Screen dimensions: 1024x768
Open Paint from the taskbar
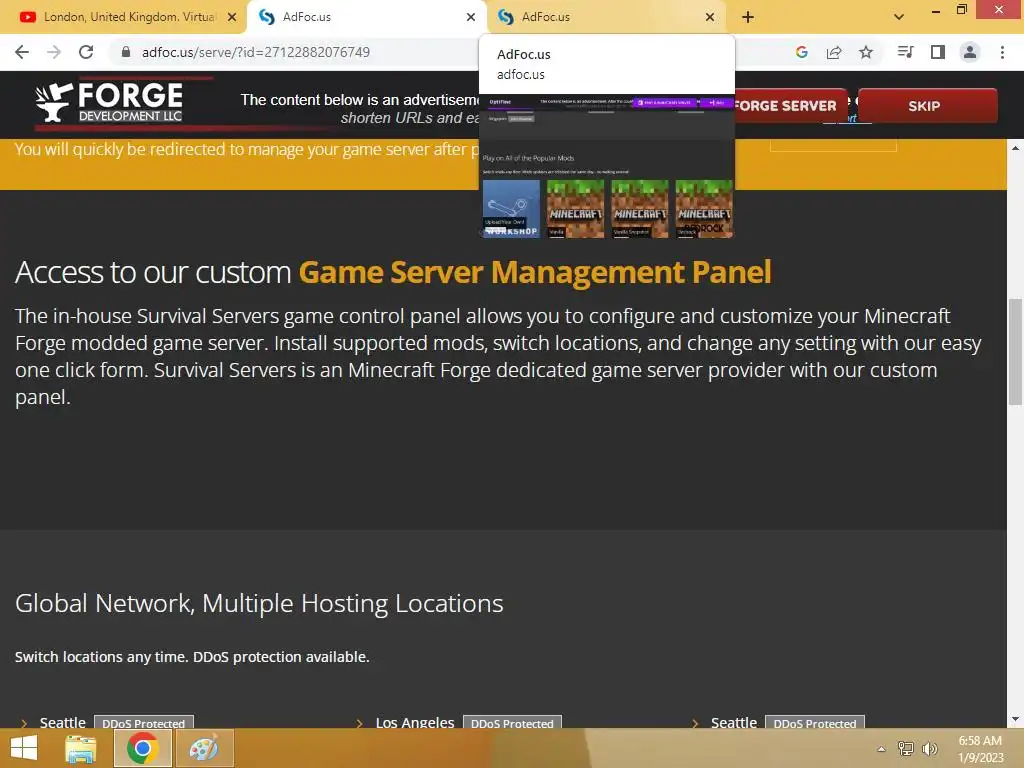[x=204, y=748]
